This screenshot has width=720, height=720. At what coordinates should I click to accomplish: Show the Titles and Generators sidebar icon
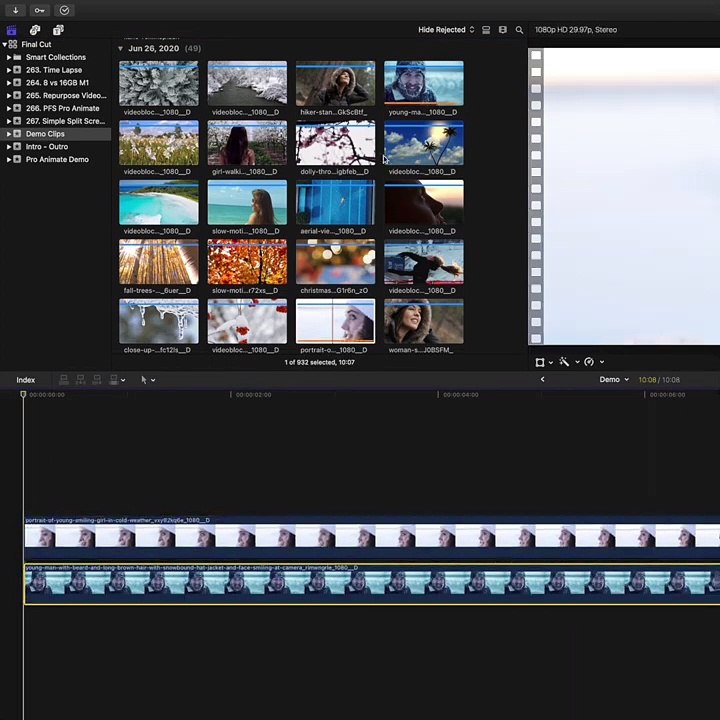click(x=58, y=30)
